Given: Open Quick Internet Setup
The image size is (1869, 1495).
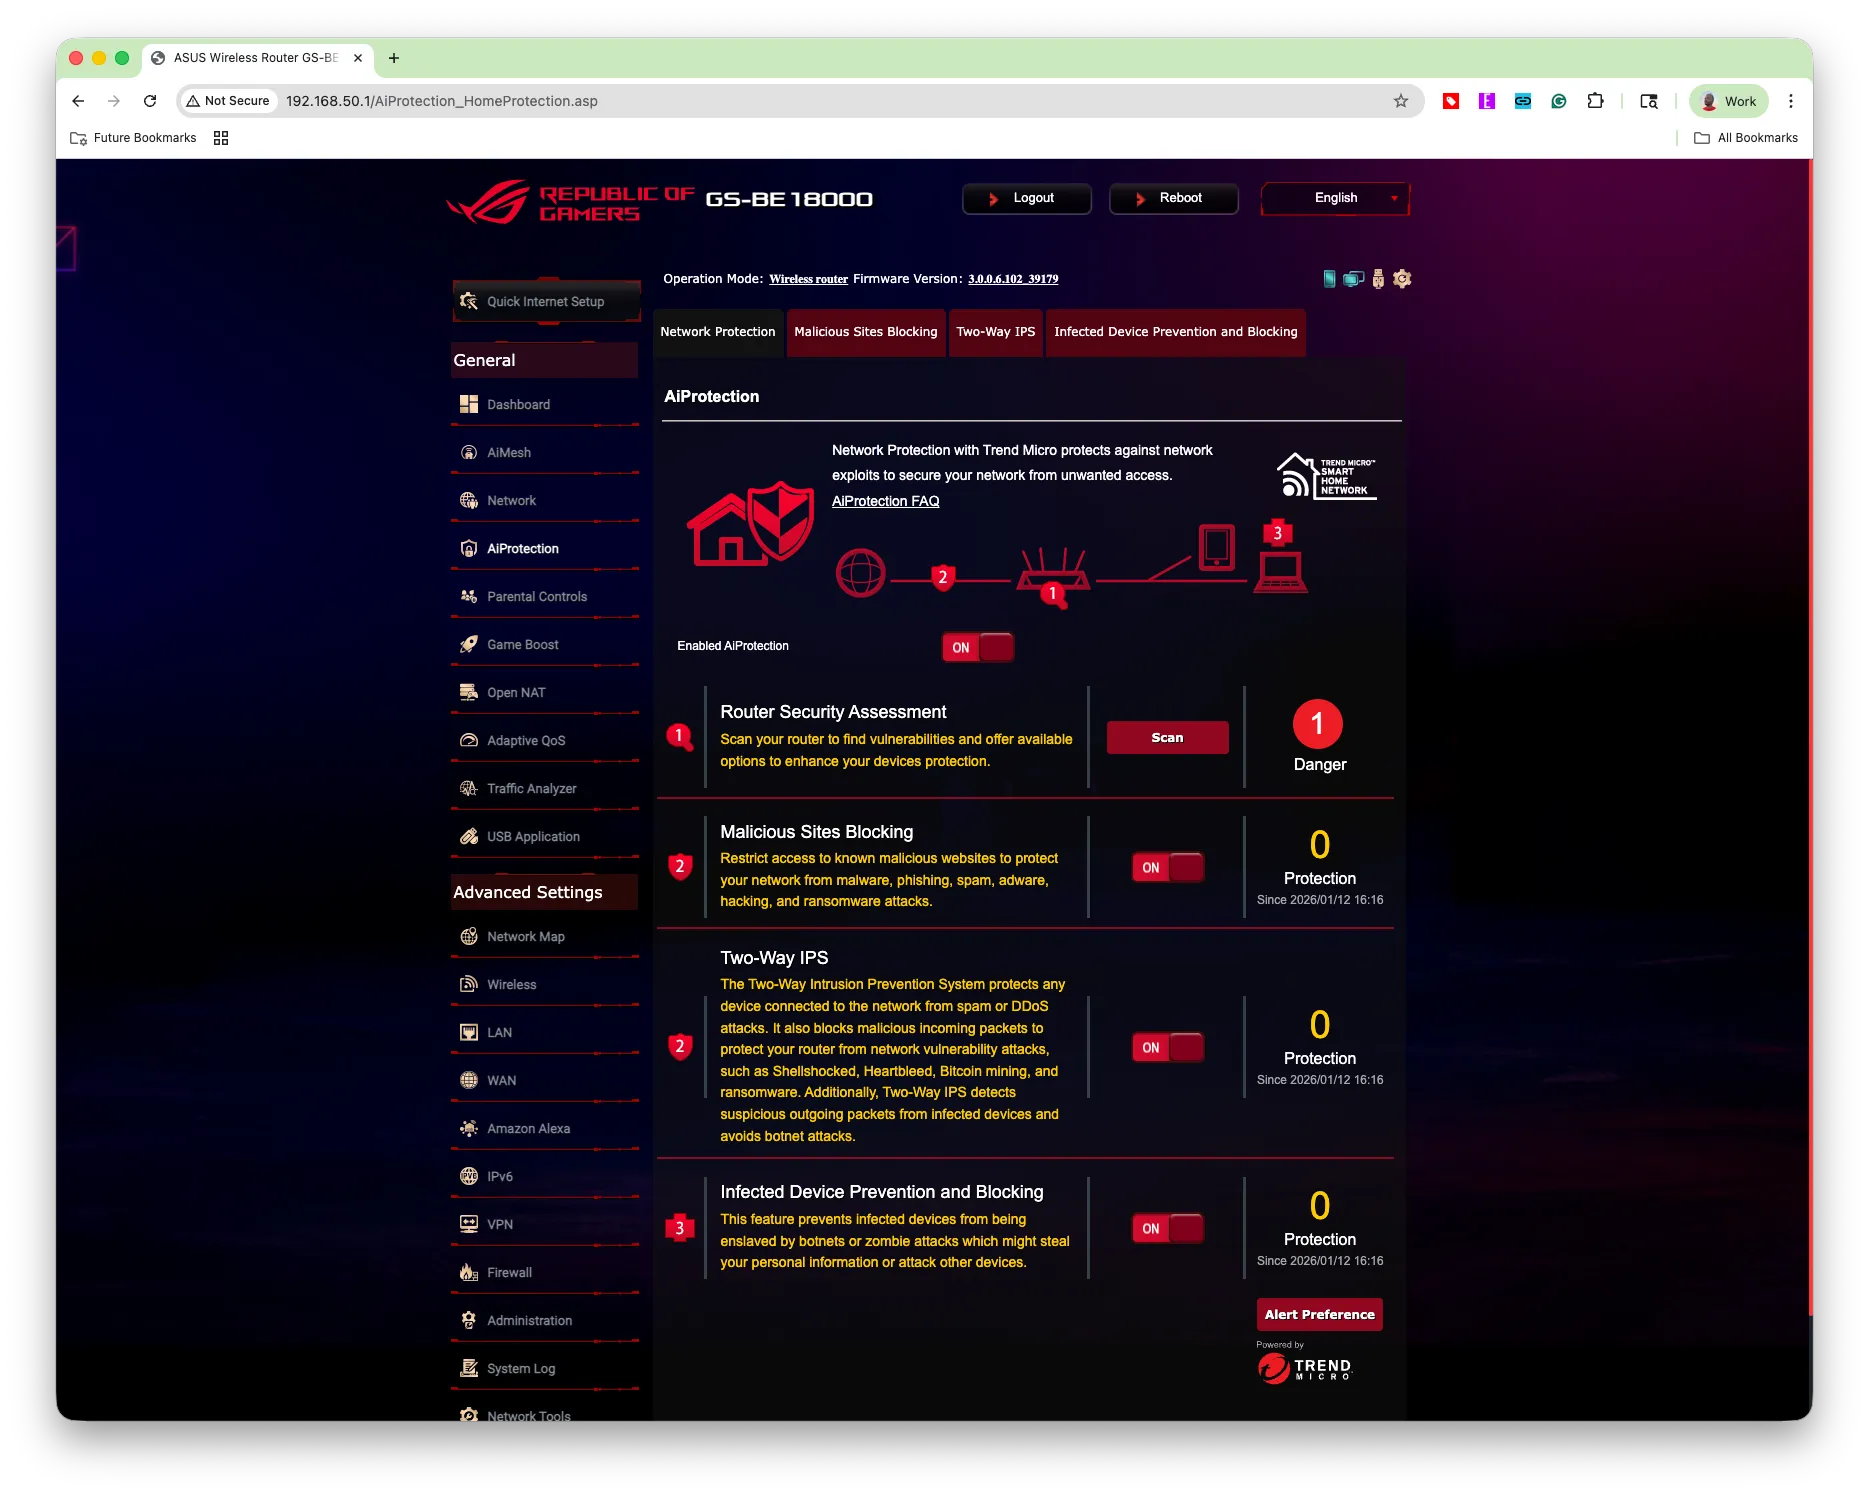Looking at the screenshot, I should tap(546, 301).
